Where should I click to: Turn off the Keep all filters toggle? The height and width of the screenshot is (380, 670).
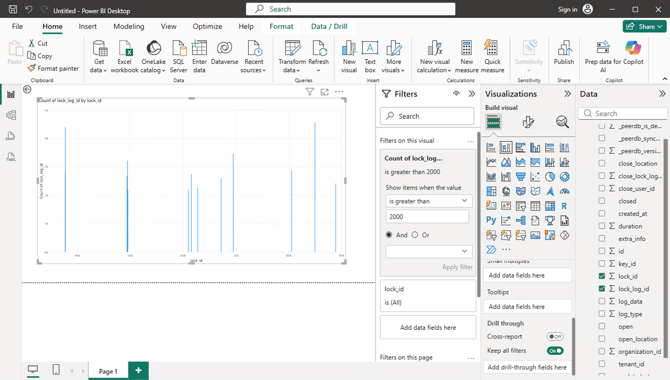555,351
